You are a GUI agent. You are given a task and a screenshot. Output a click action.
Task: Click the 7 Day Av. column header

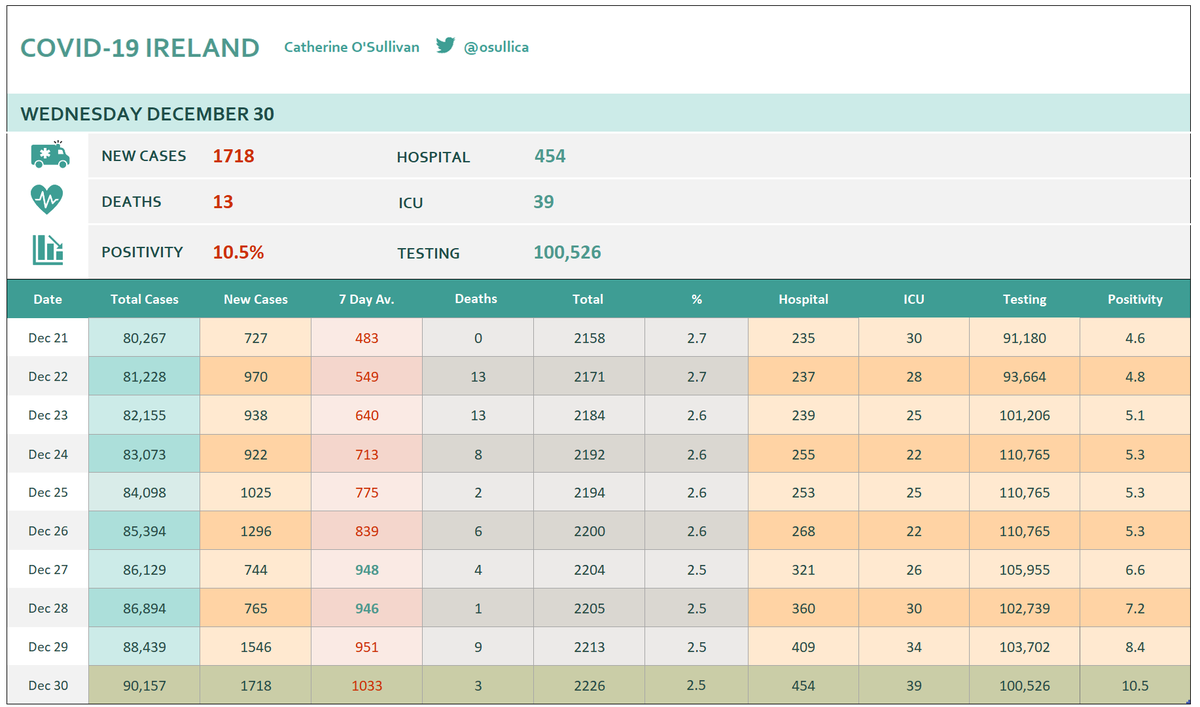point(366,299)
